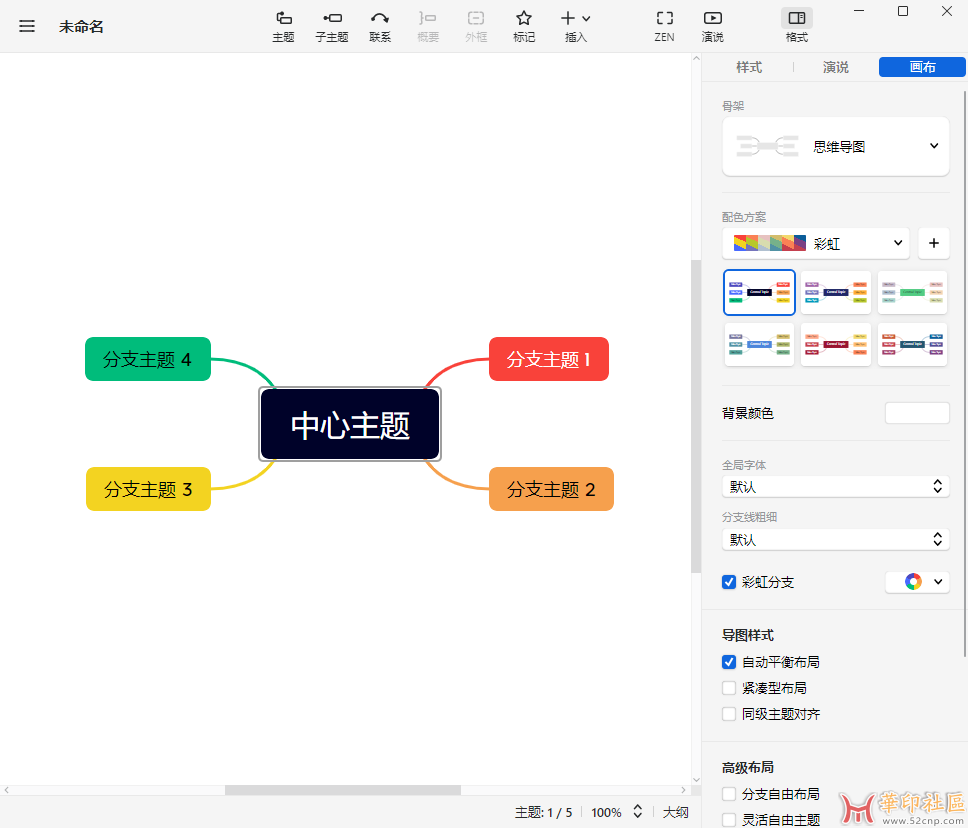This screenshot has width=968, height=828.
Task: Pick the red-center theme thumbnail
Action: 836,345
